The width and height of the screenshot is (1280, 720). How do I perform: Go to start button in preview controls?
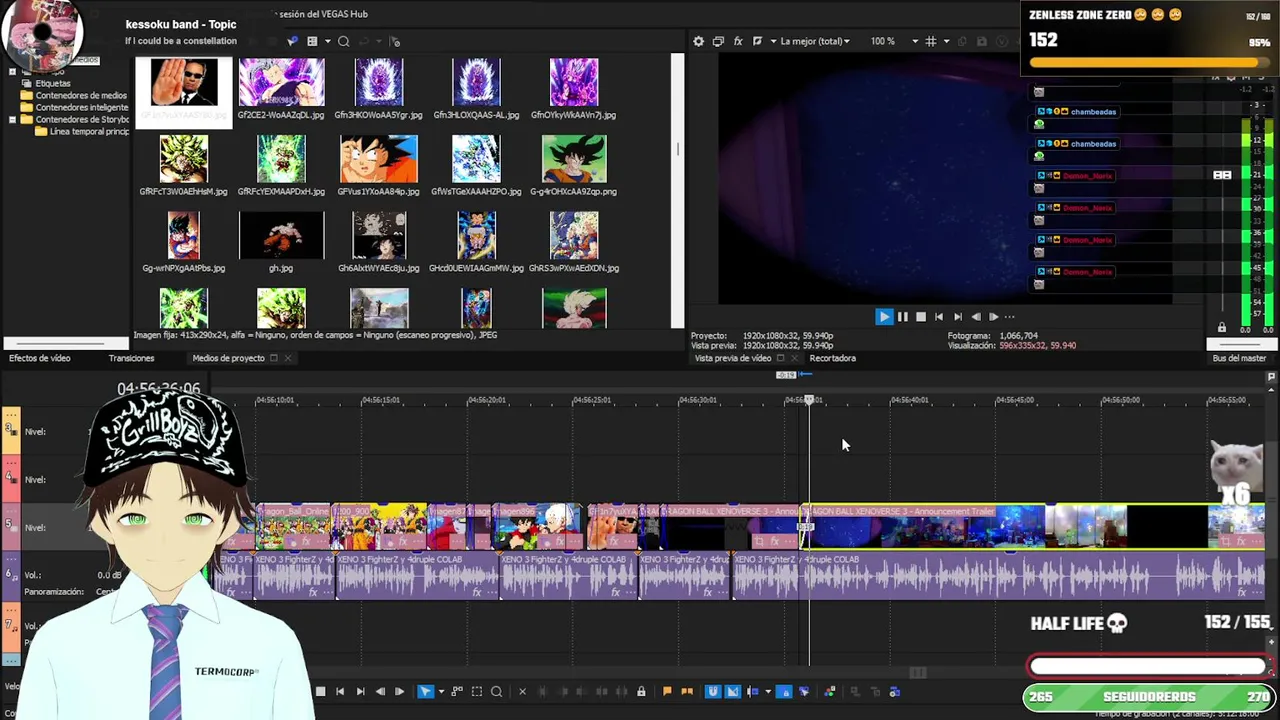click(x=939, y=317)
